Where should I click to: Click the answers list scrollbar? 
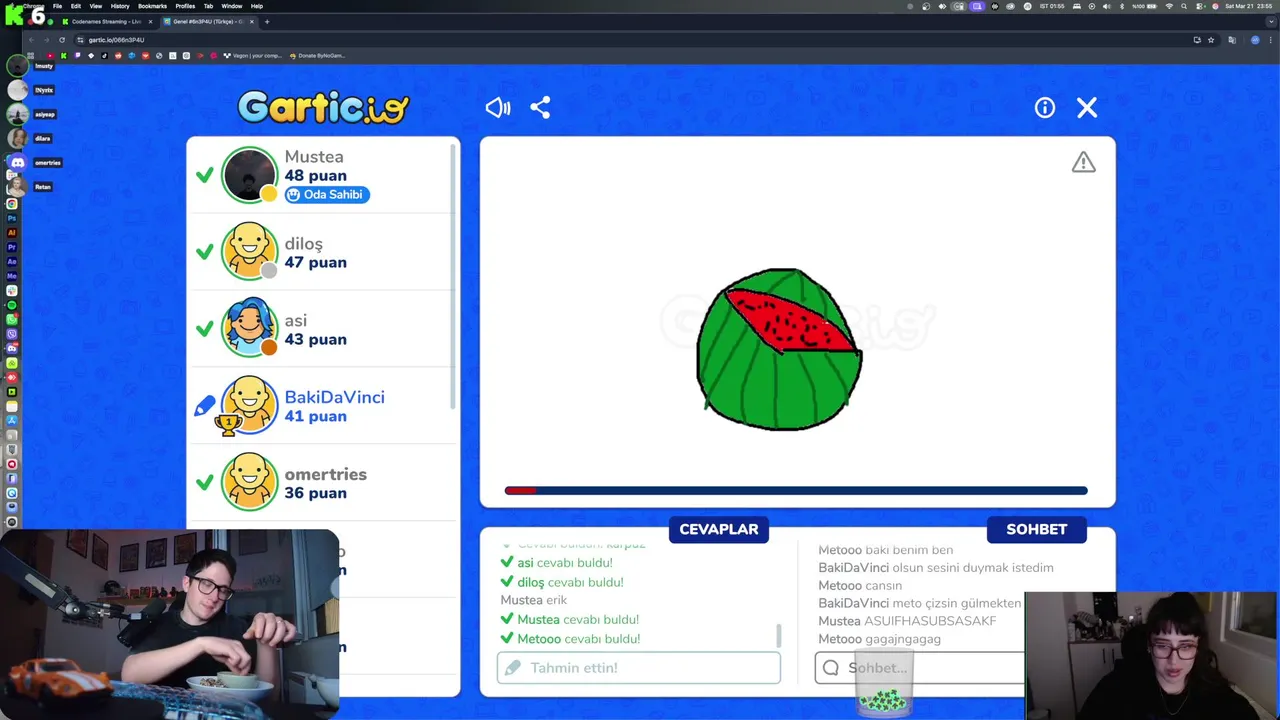click(x=779, y=636)
